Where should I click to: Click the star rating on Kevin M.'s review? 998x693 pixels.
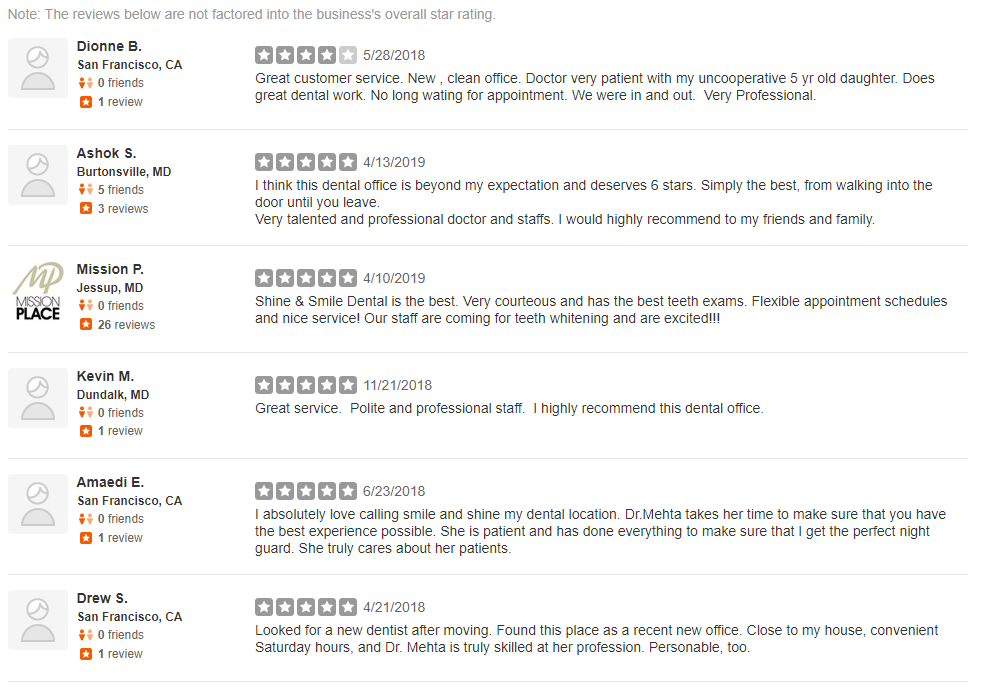click(x=306, y=385)
